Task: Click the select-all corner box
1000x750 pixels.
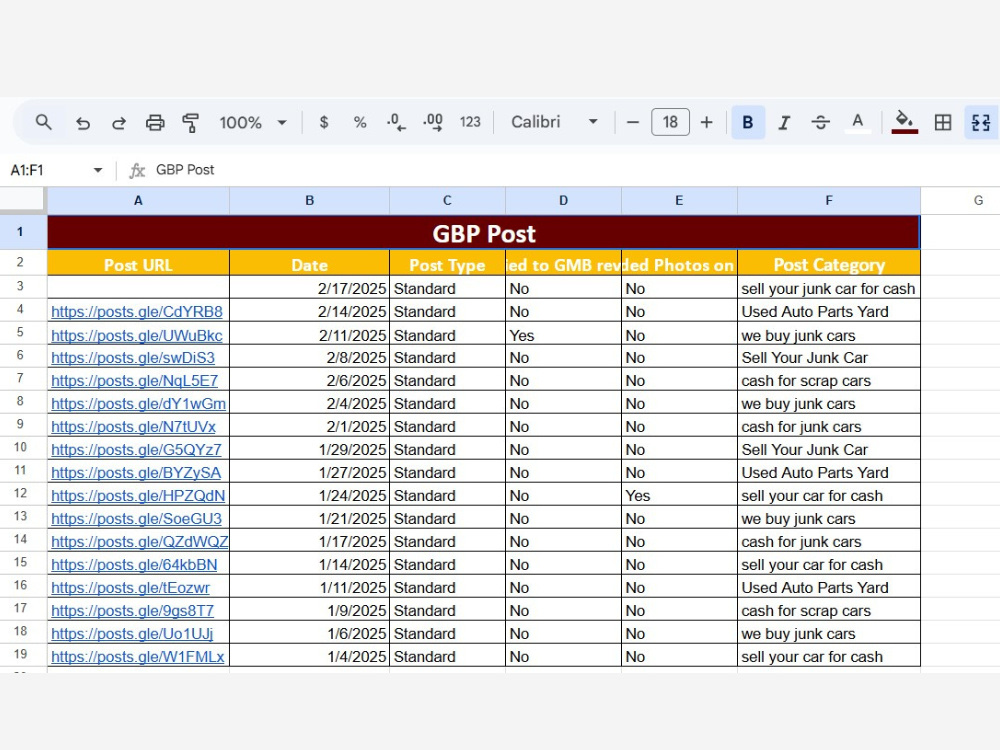Action: click(22, 200)
